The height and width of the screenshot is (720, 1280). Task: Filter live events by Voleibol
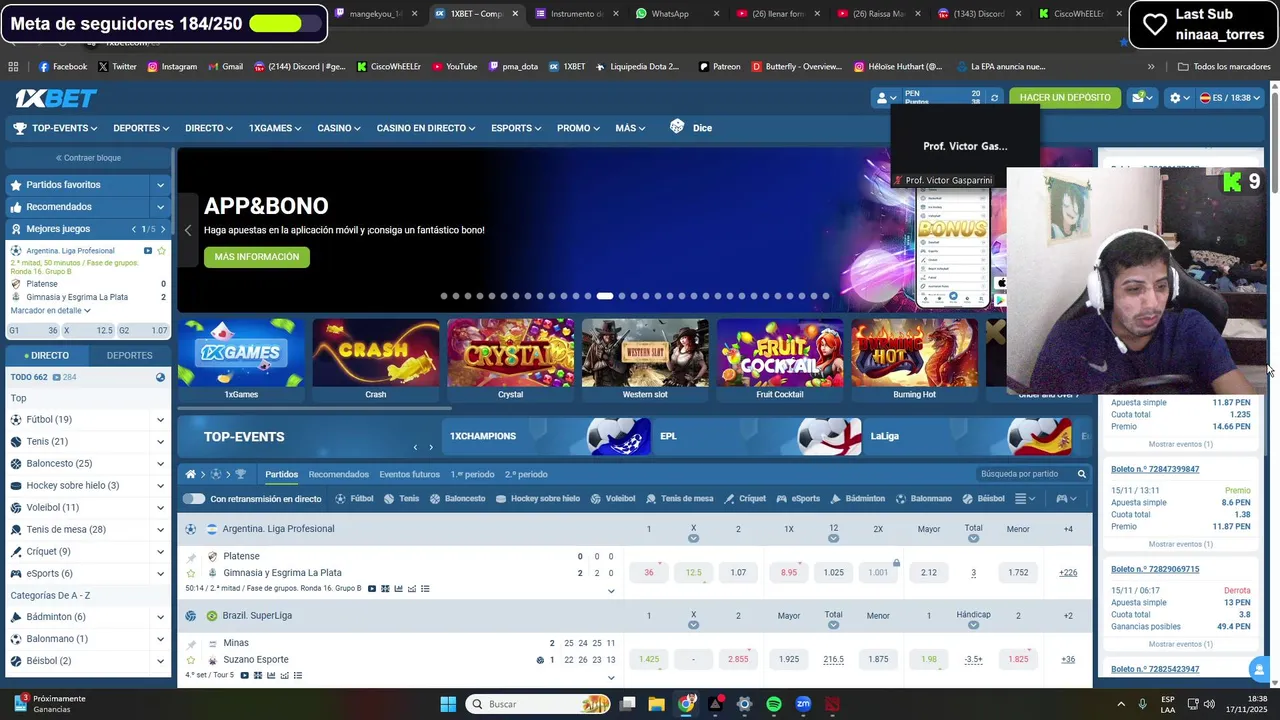[x=613, y=499]
